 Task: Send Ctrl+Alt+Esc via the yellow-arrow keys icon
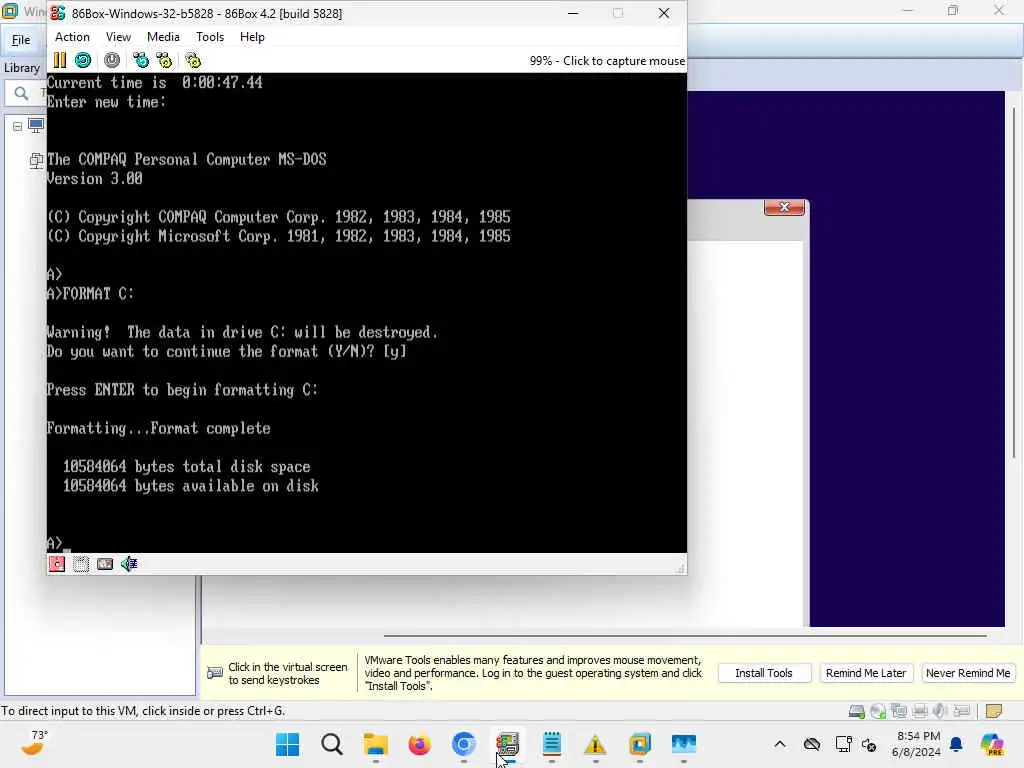coord(164,61)
